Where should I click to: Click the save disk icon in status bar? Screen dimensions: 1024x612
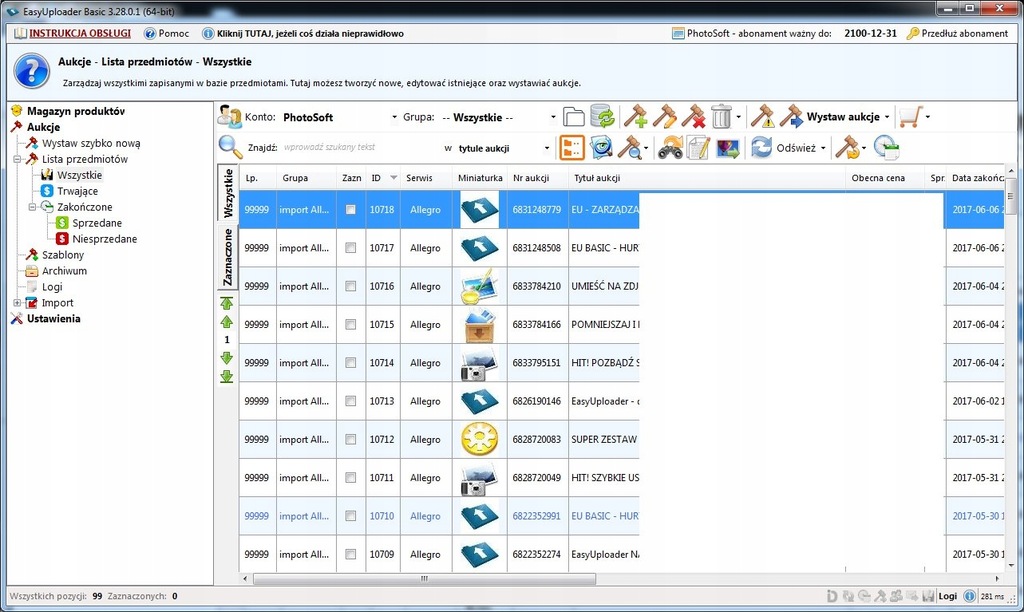click(928, 596)
